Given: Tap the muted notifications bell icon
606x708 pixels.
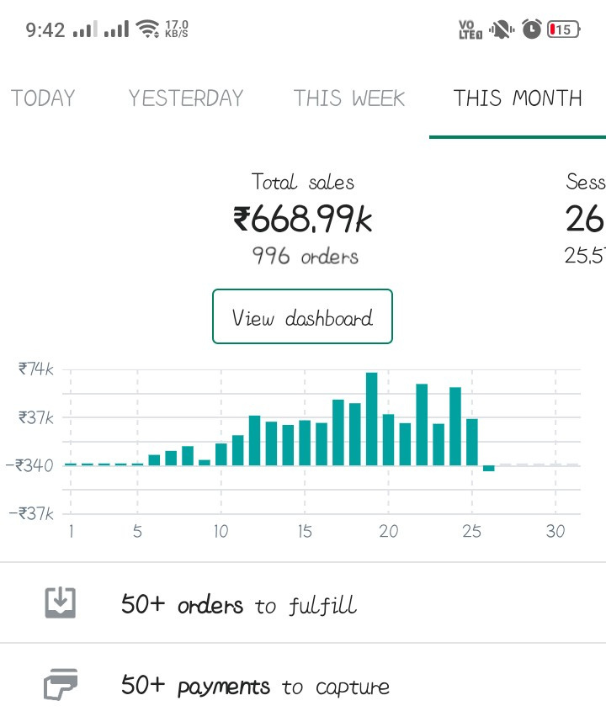Looking at the screenshot, I should tap(501, 29).
